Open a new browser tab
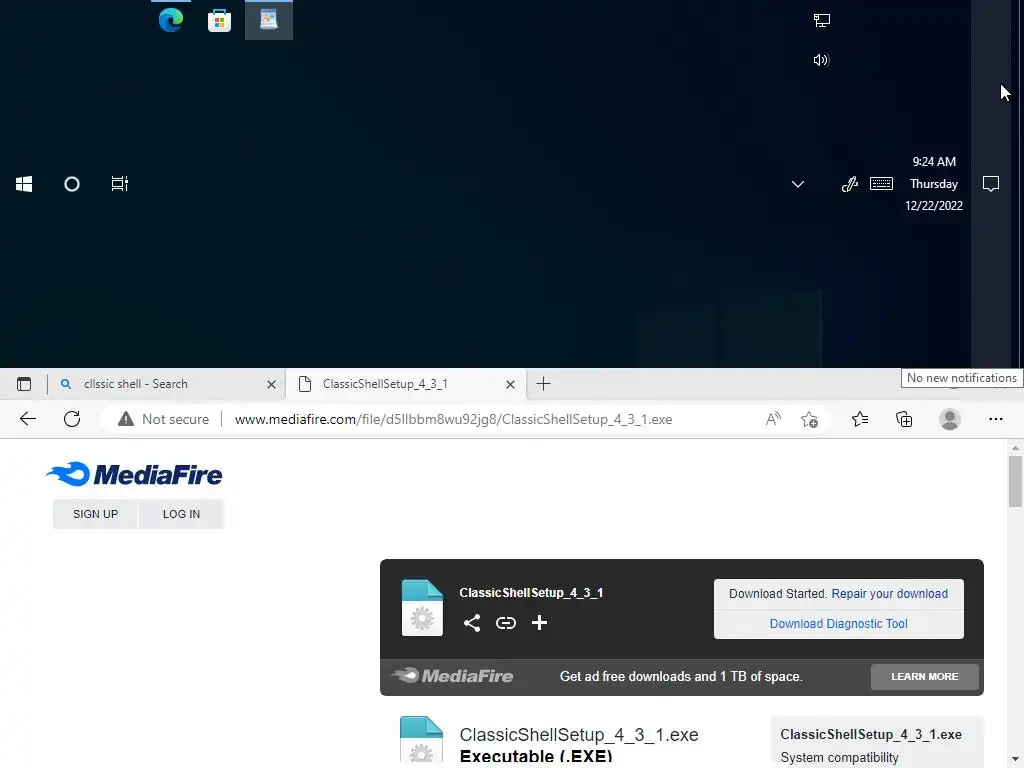Screen dimensions: 1024x768 (543, 384)
